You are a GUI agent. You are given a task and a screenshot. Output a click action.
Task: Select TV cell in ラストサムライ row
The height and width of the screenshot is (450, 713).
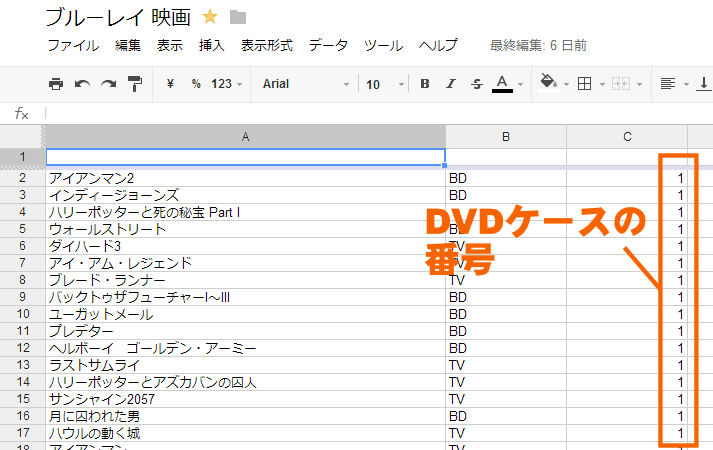click(506, 365)
